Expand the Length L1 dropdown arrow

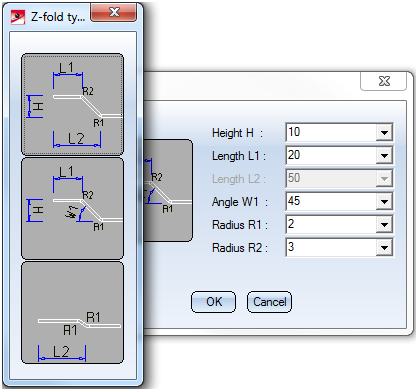(x=384, y=156)
